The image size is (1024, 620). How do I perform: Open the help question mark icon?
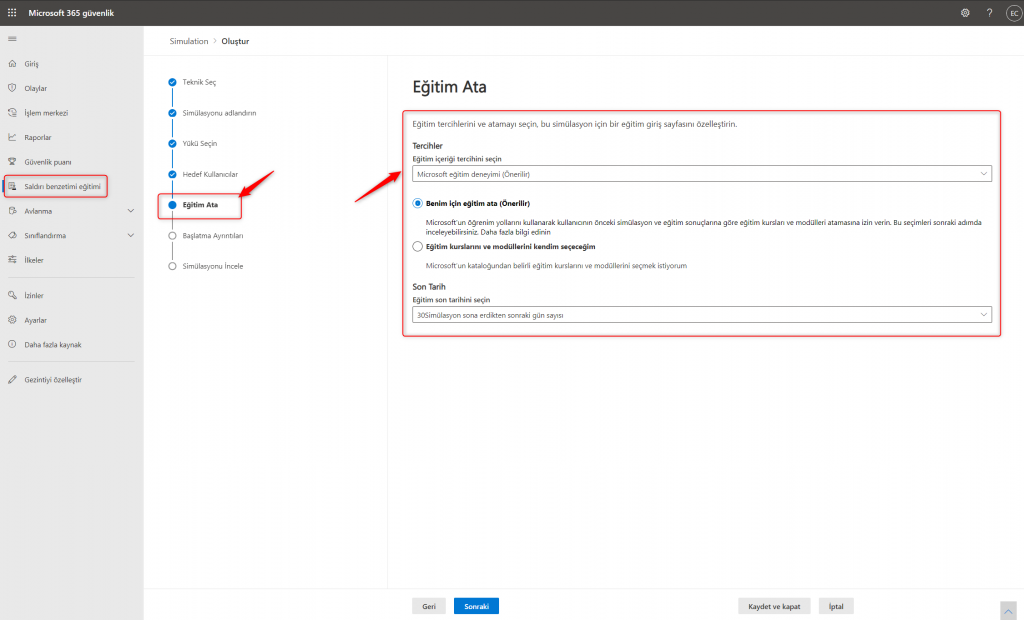[x=989, y=13]
